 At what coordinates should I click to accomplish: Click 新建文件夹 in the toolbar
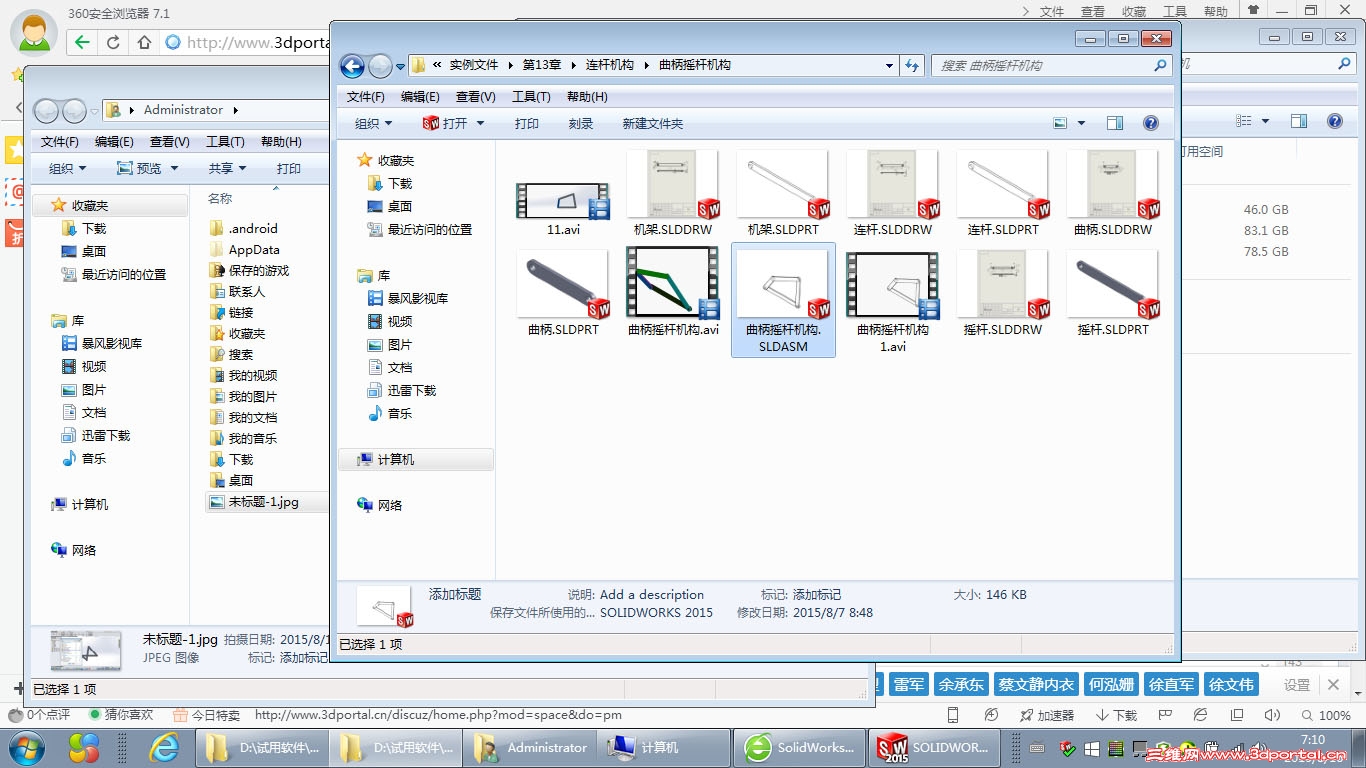pyautogui.click(x=652, y=123)
